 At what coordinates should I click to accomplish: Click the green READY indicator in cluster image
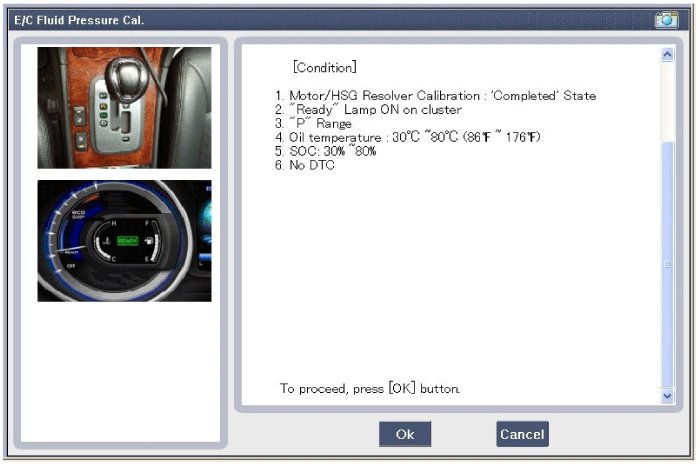pos(128,241)
